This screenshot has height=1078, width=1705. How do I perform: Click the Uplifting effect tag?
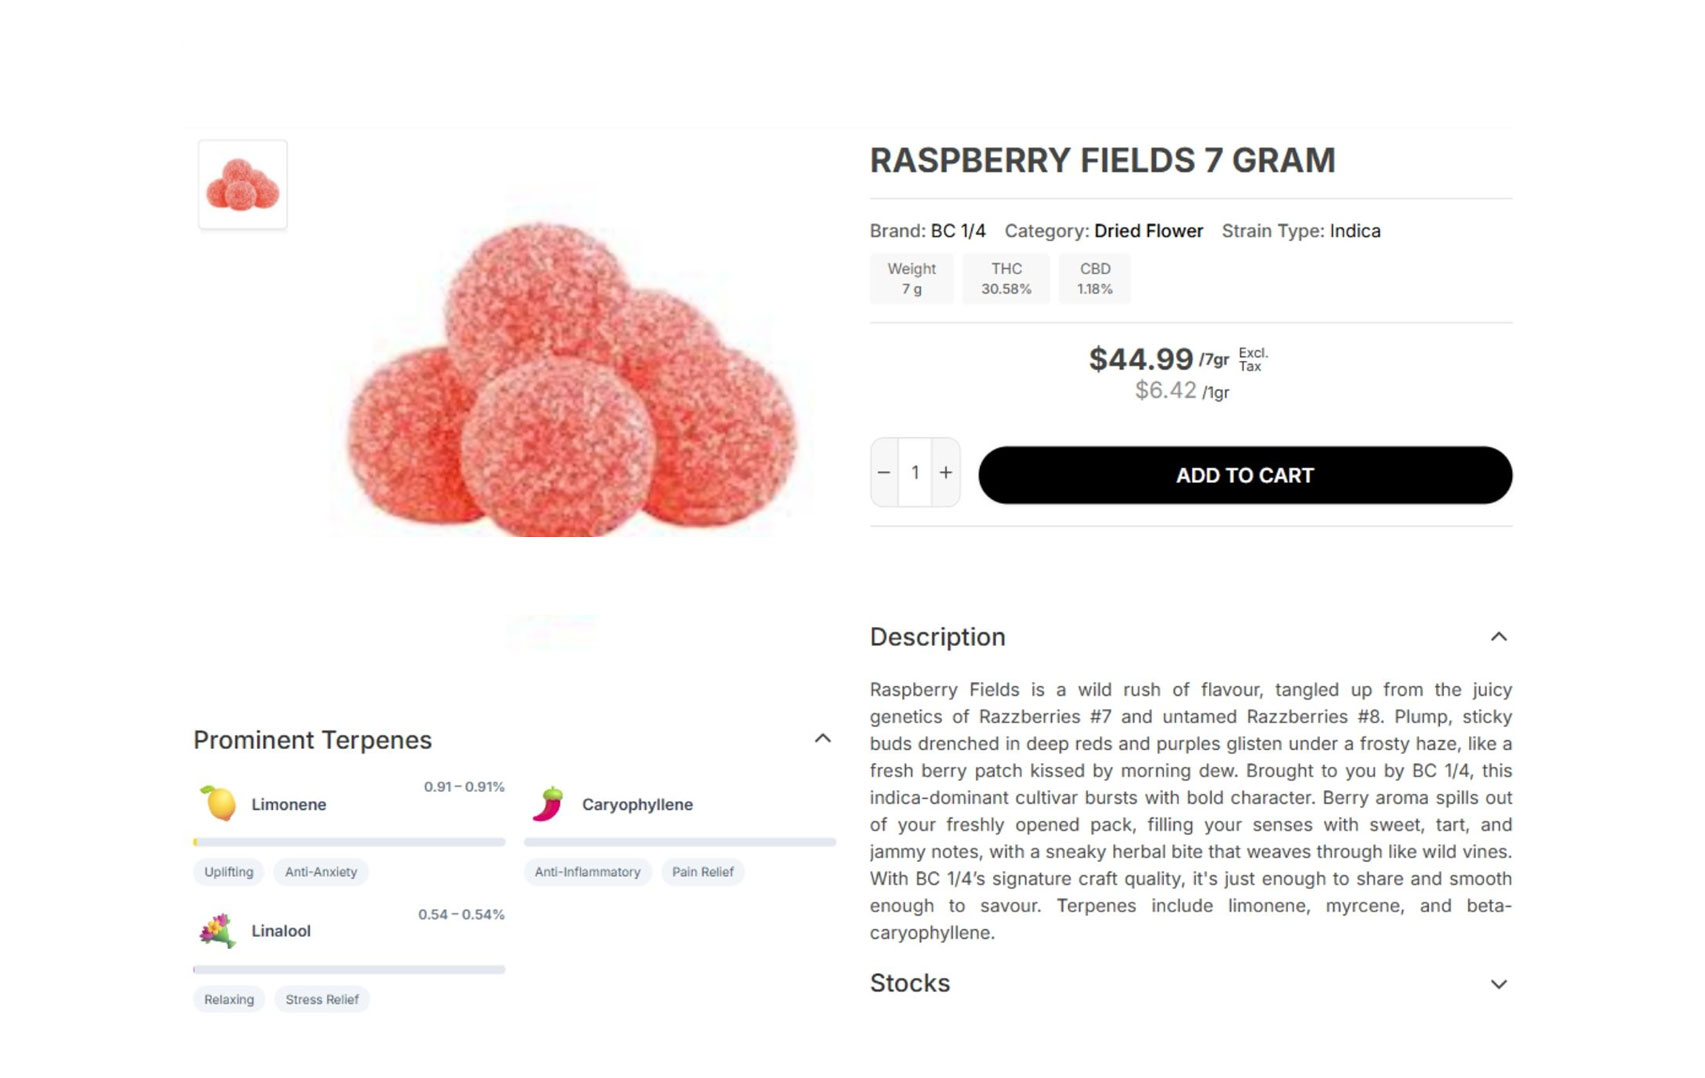(229, 872)
